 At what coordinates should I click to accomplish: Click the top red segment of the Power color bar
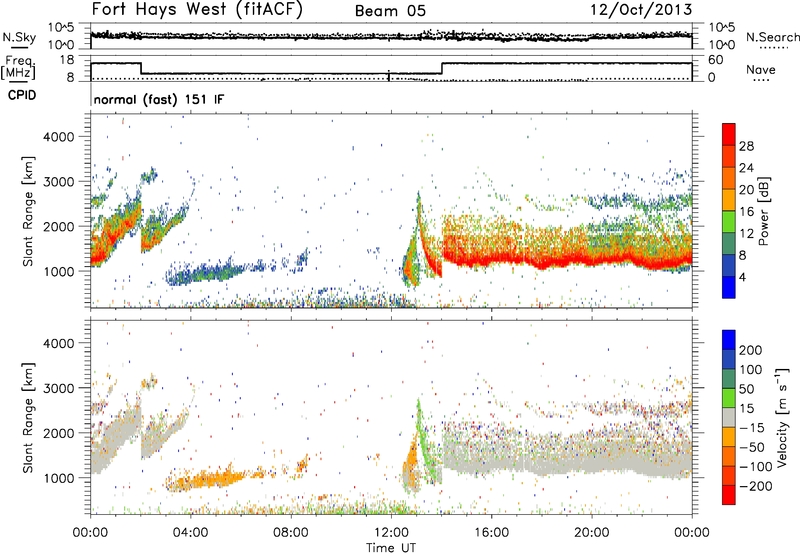click(729, 135)
